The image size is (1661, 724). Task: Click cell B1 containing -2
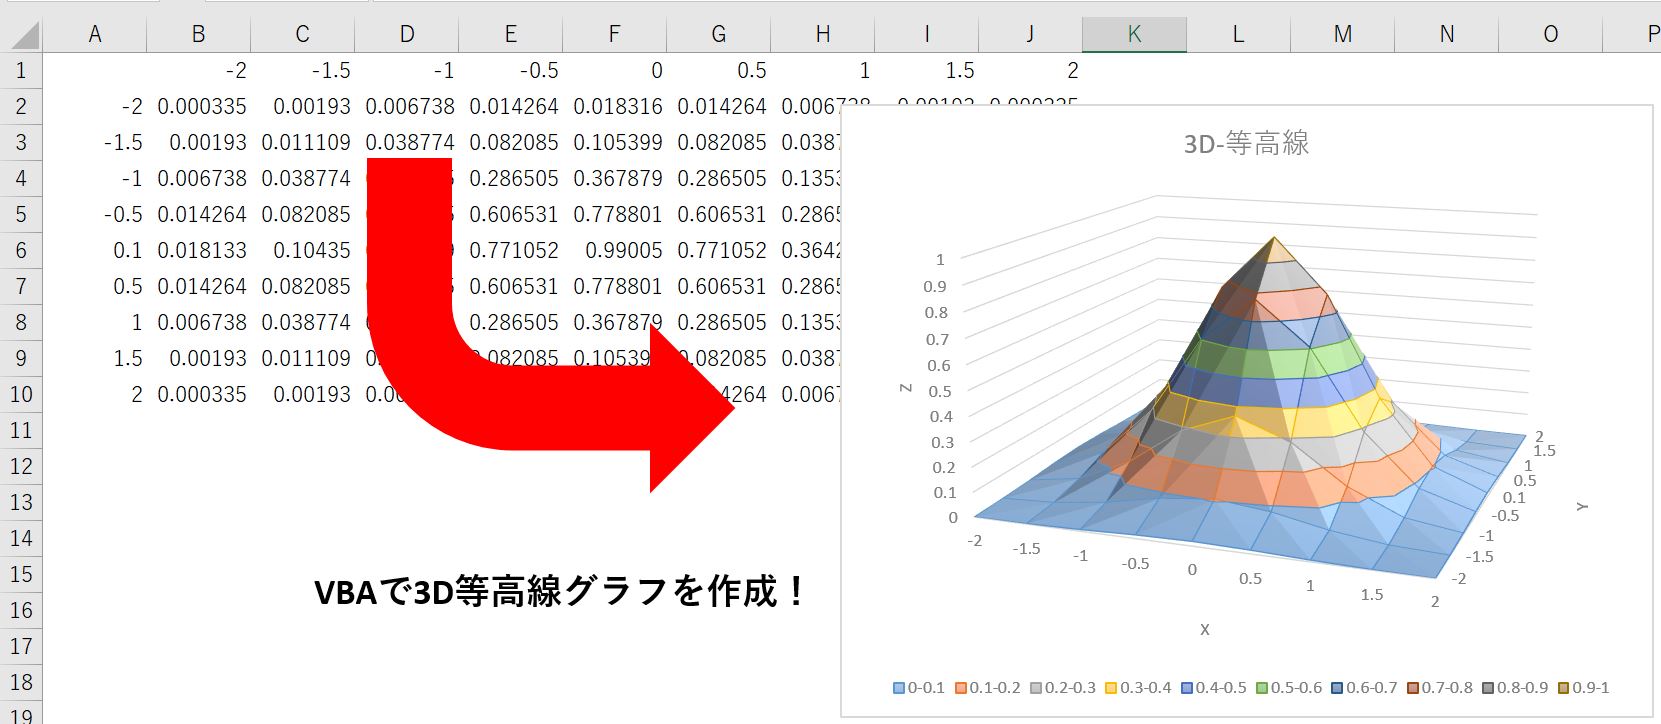pyautogui.click(x=199, y=71)
